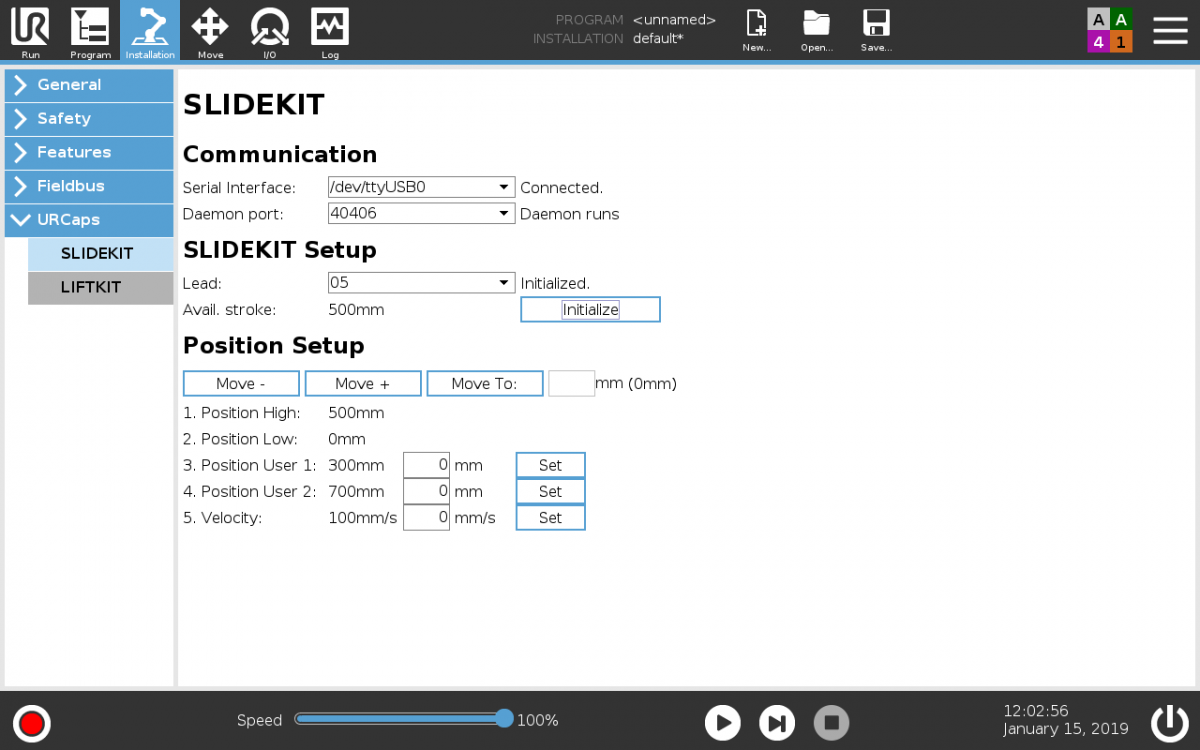The width and height of the screenshot is (1200, 750).
Task: Click the Position User 1 value 300mm
Action: (x=356, y=466)
